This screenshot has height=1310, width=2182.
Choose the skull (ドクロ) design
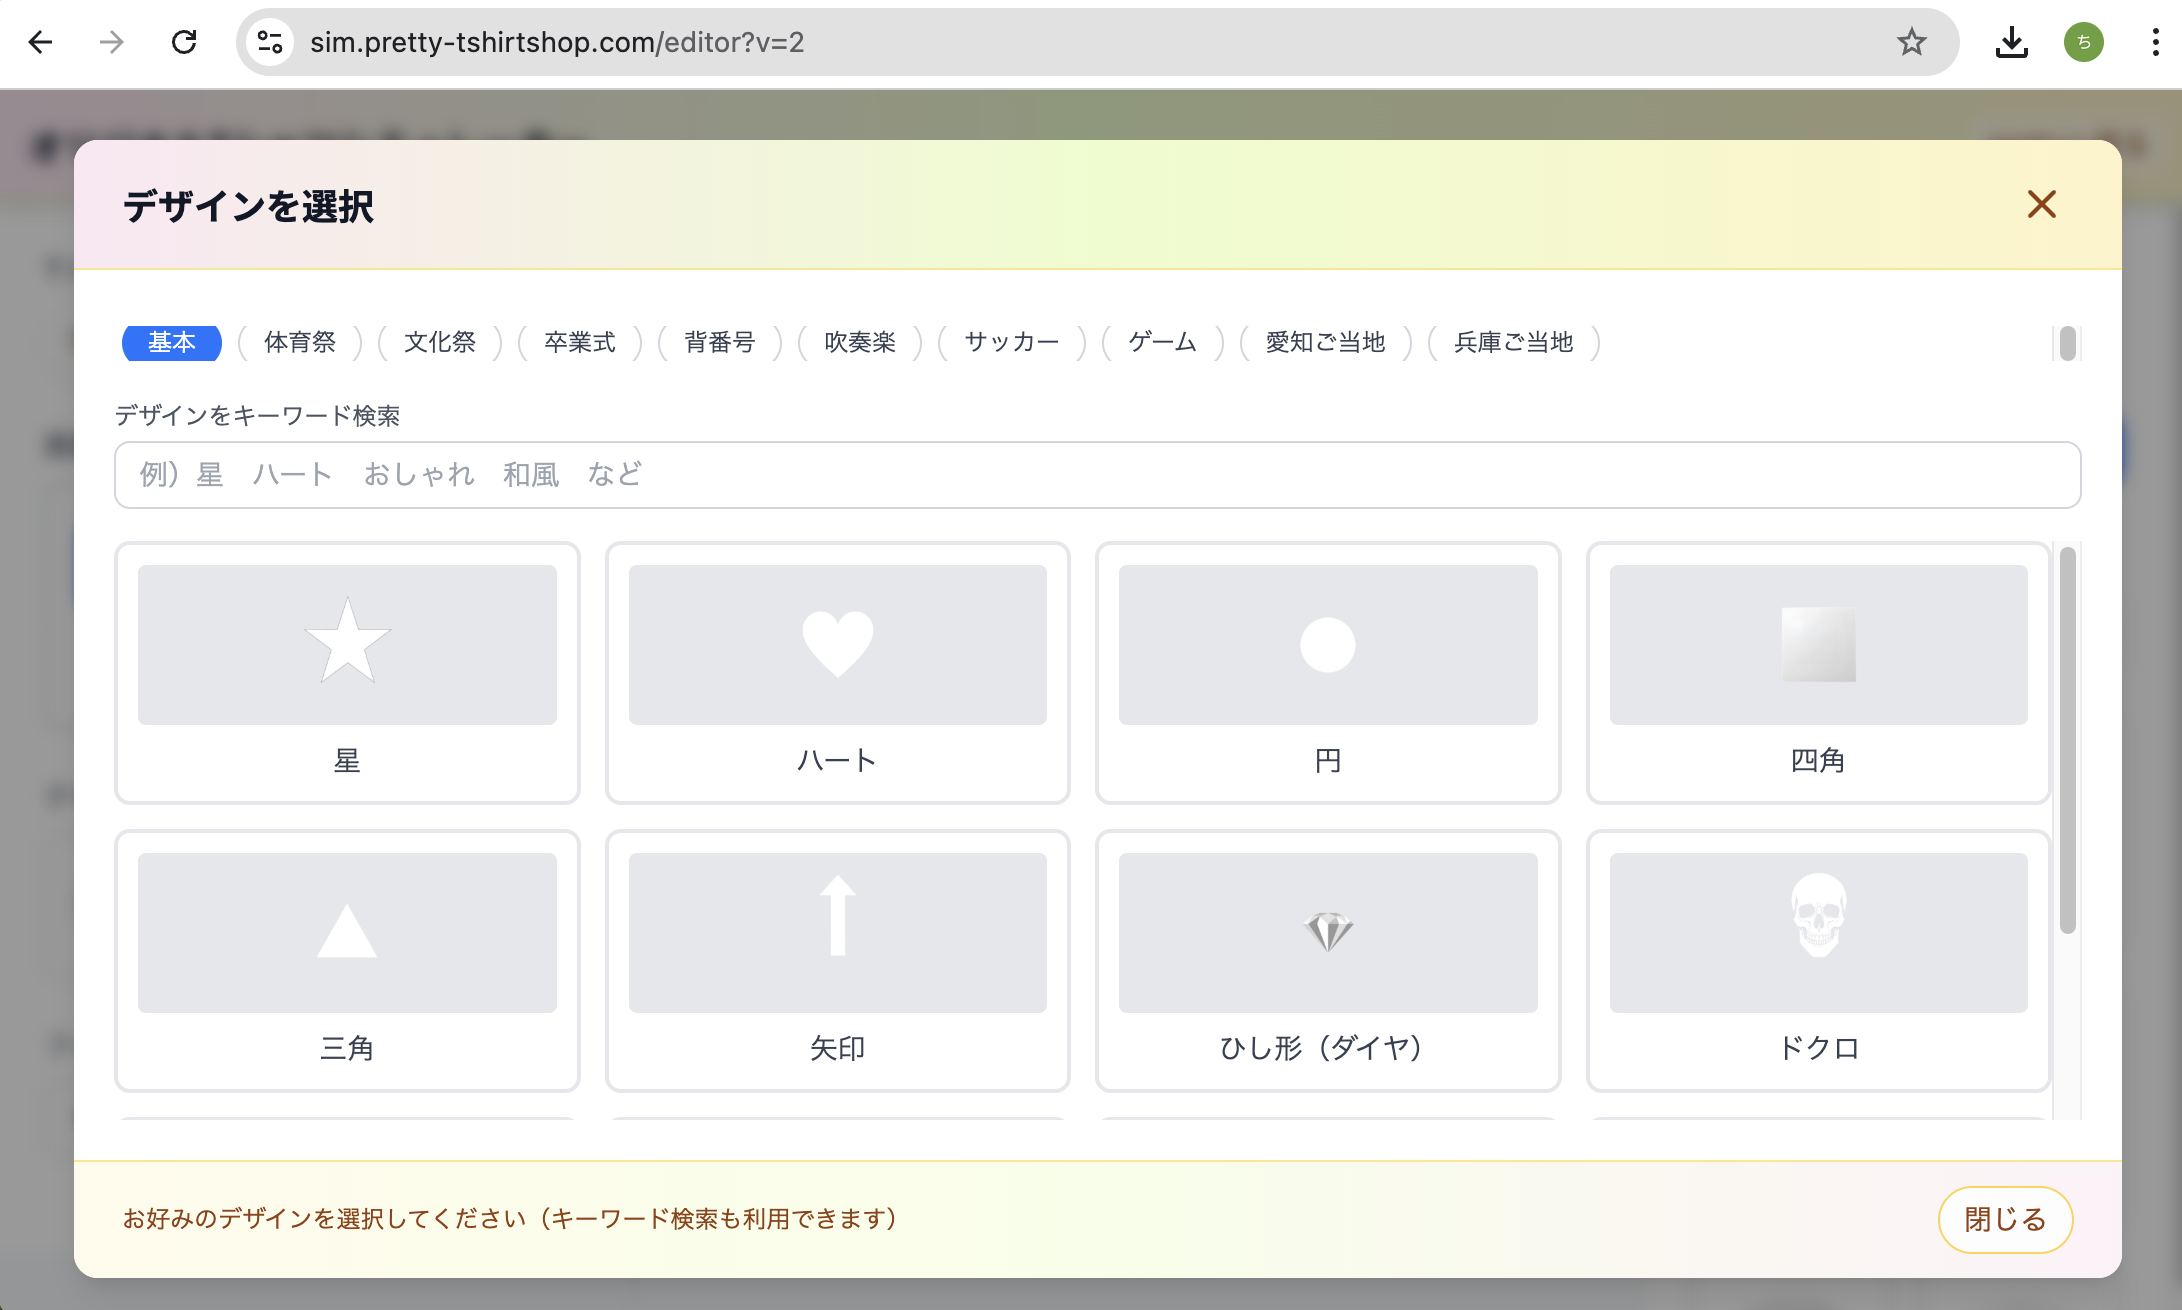point(1818,960)
